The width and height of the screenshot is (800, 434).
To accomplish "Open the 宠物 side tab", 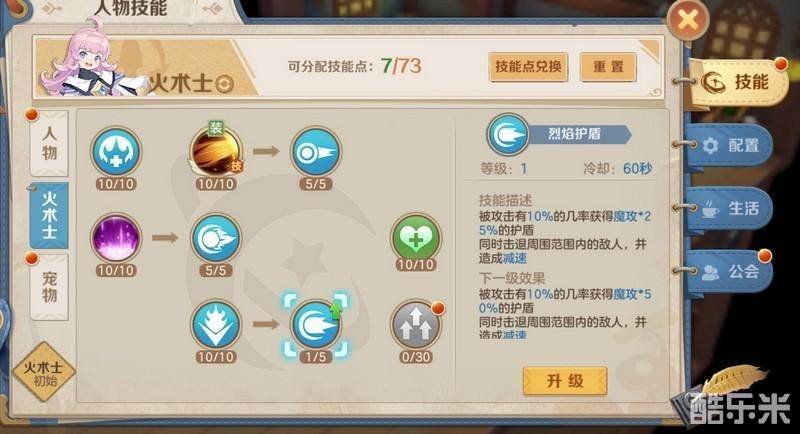I will click(x=49, y=287).
